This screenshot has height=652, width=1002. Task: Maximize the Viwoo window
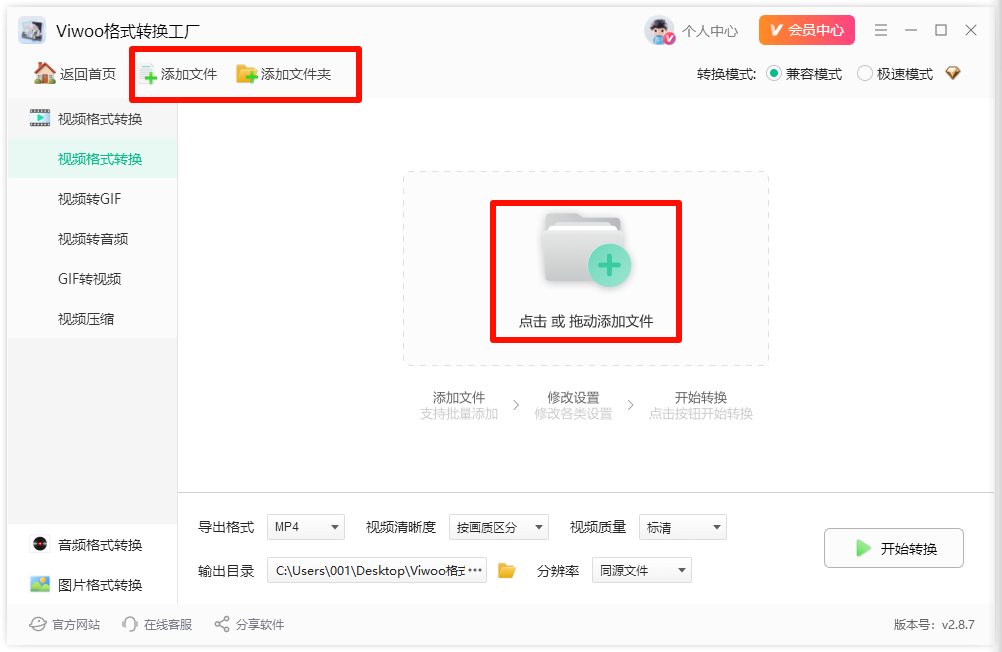tap(941, 30)
